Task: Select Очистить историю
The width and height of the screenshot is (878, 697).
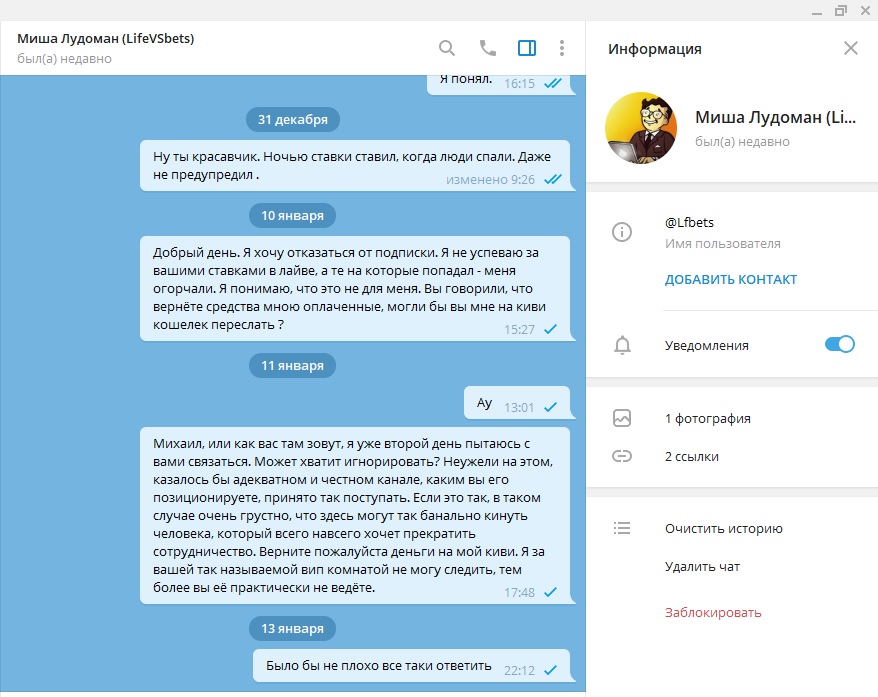Action: pyautogui.click(x=723, y=528)
